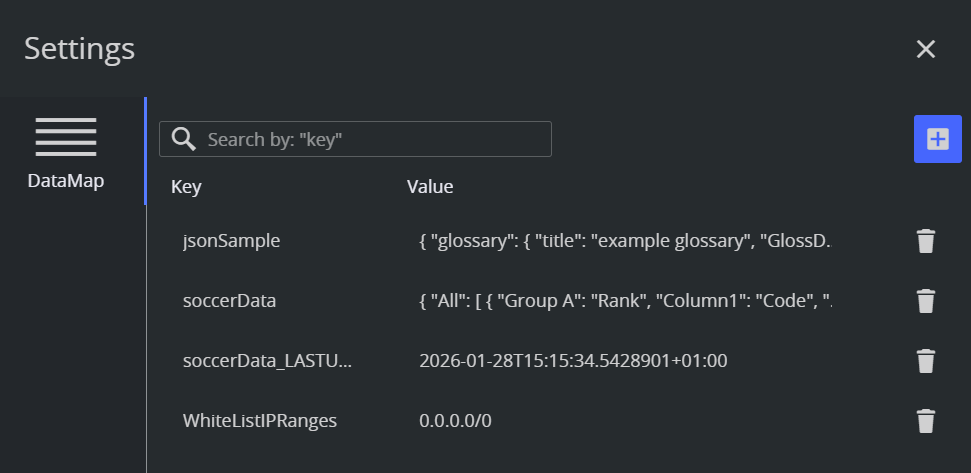Select the jsonSample key

[x=231, y=241]
